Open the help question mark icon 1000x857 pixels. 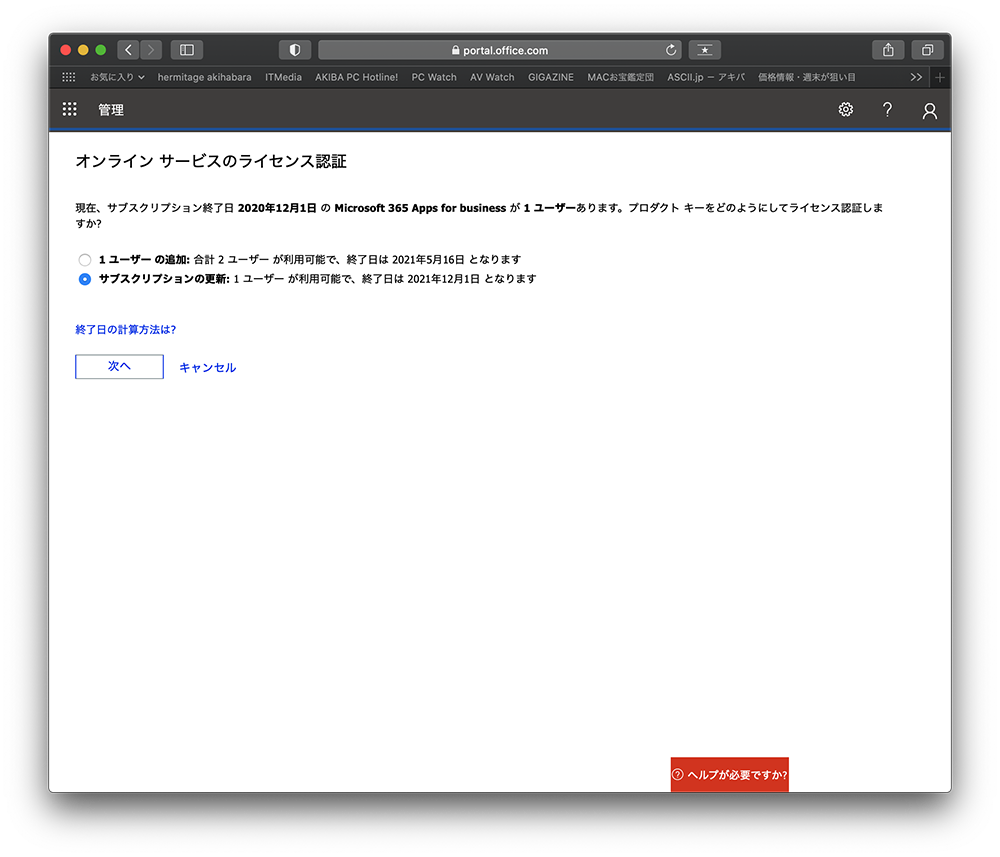coord(887,110)
